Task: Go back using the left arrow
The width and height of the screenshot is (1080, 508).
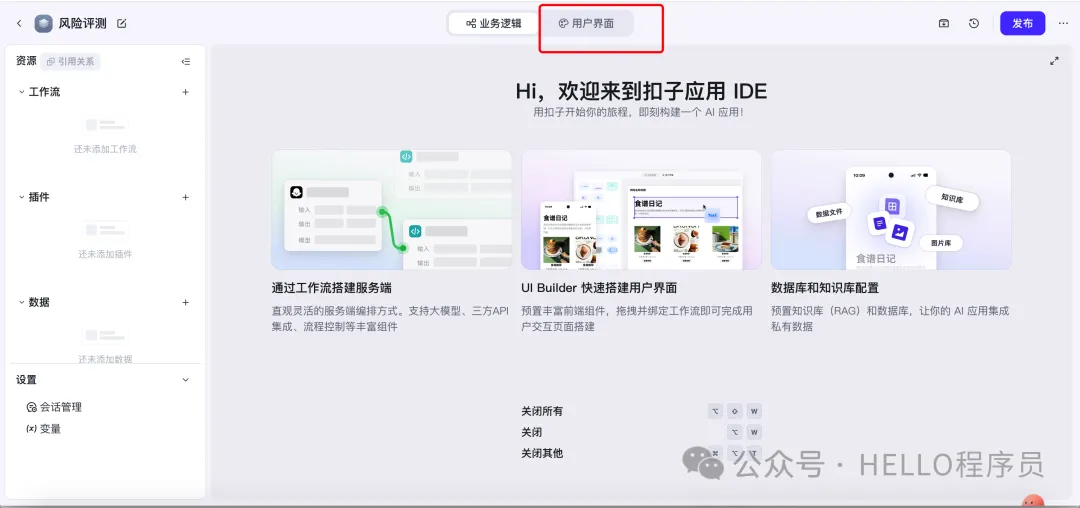Action: [19, 23]
